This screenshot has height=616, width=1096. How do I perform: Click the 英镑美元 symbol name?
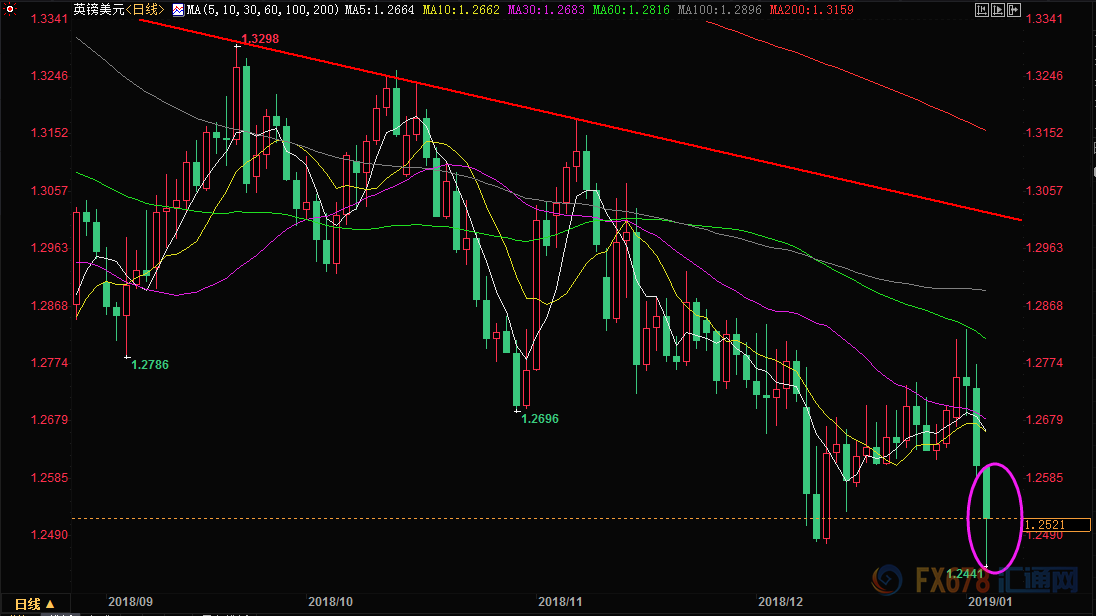tap(96, 10)
